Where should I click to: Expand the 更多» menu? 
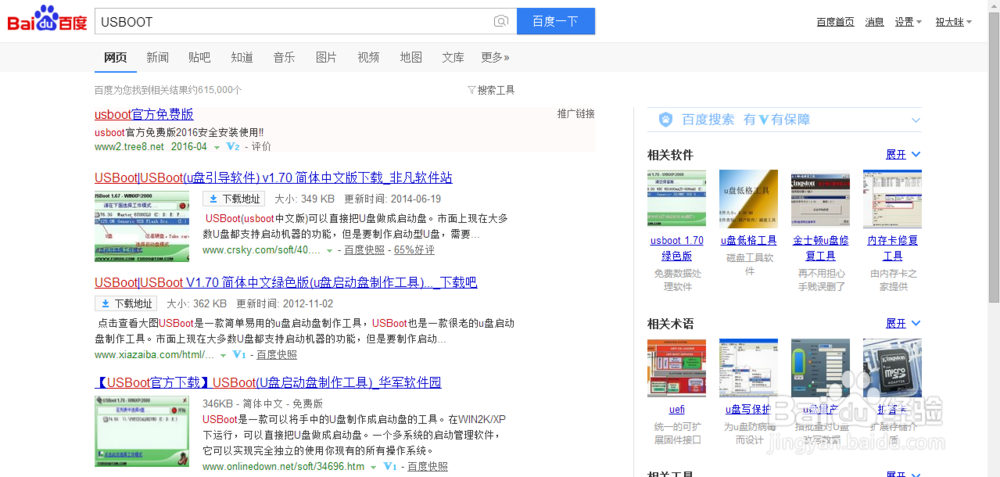(495, 57)
